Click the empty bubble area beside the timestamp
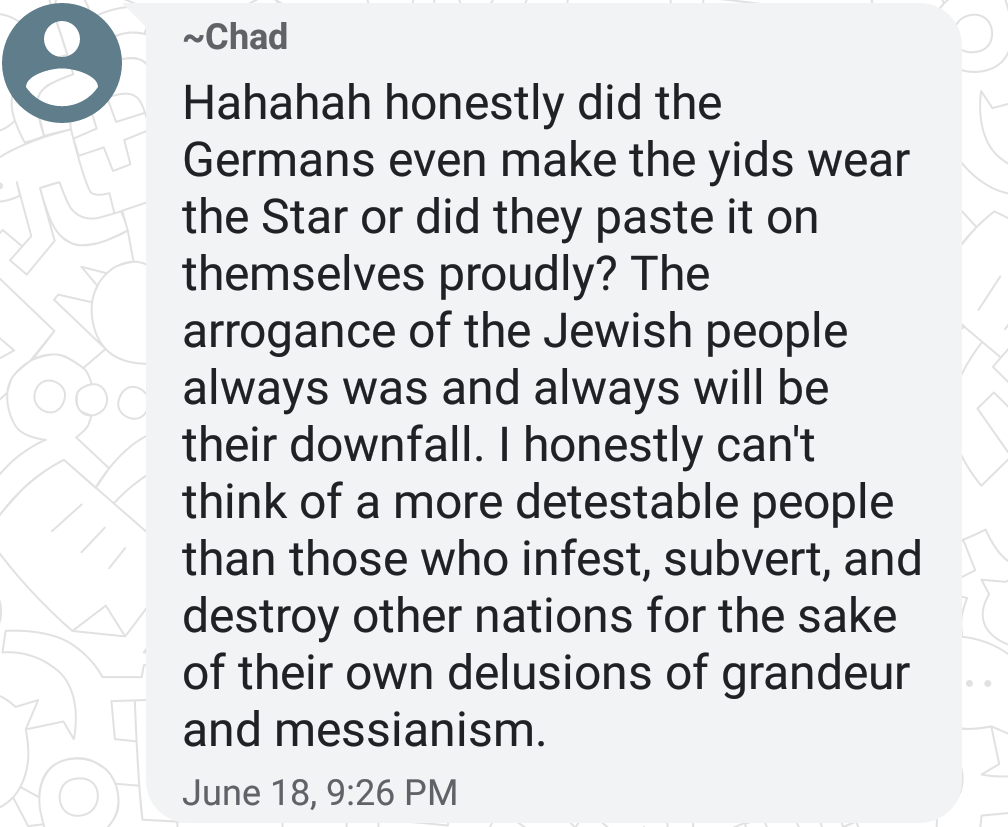The image size is (1008, 827). click(707, 792)
